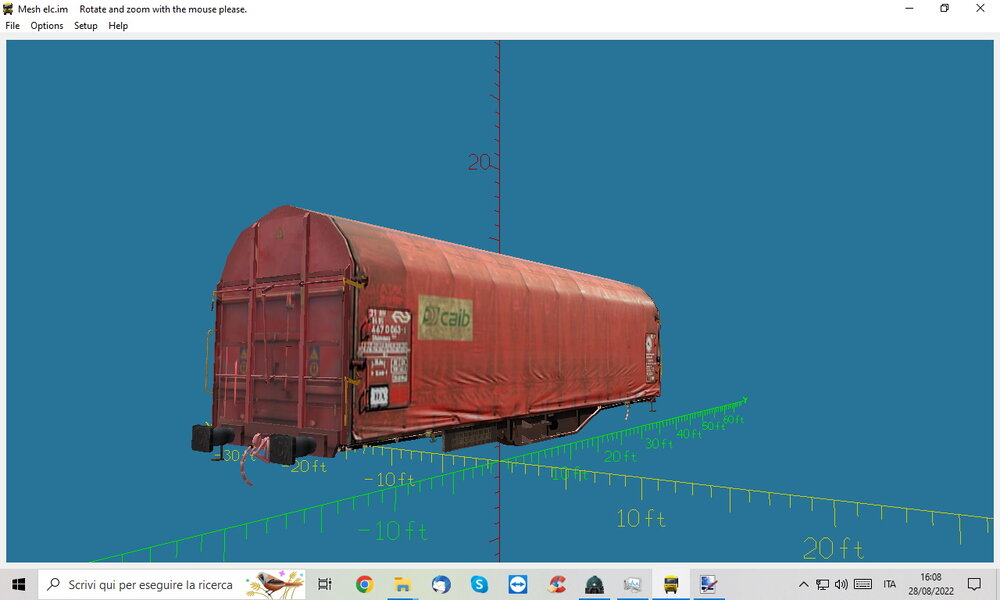The width and height of the screenshot is (1000, 600).
Task: Open Skype from taskbar
Action: [479, 584]
